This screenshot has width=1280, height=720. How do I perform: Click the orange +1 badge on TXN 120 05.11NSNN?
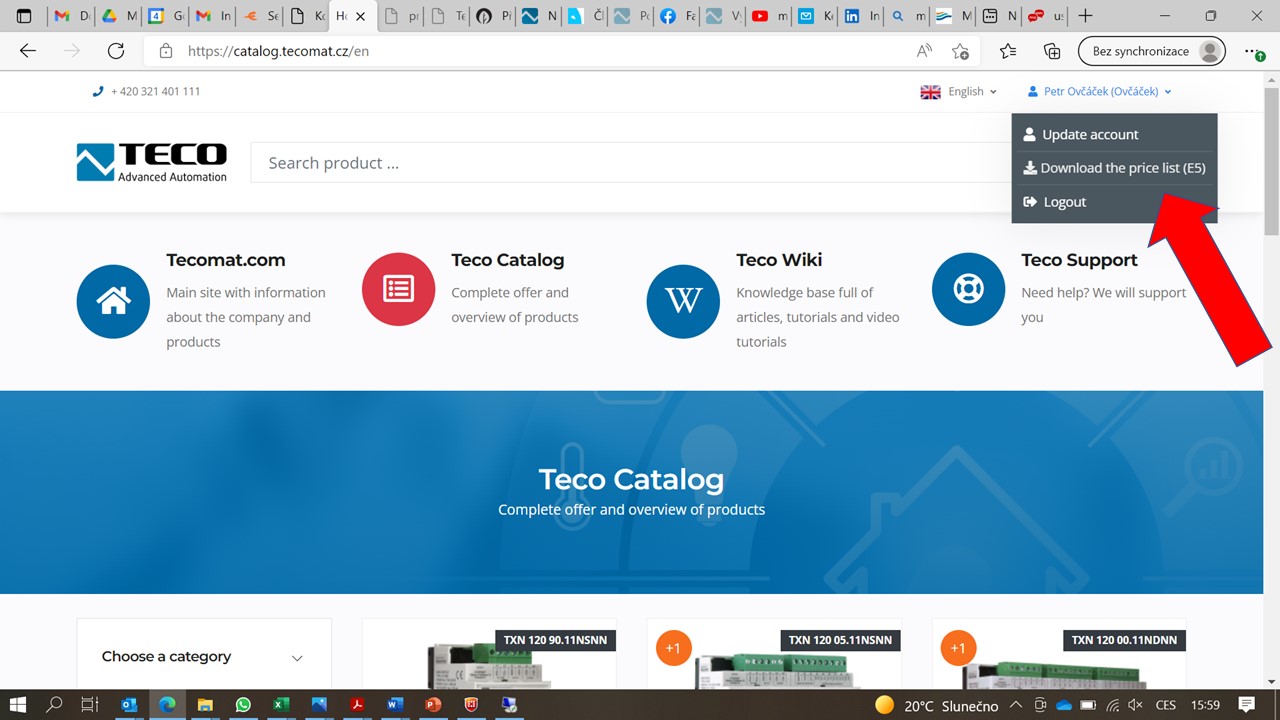[673, 648]
